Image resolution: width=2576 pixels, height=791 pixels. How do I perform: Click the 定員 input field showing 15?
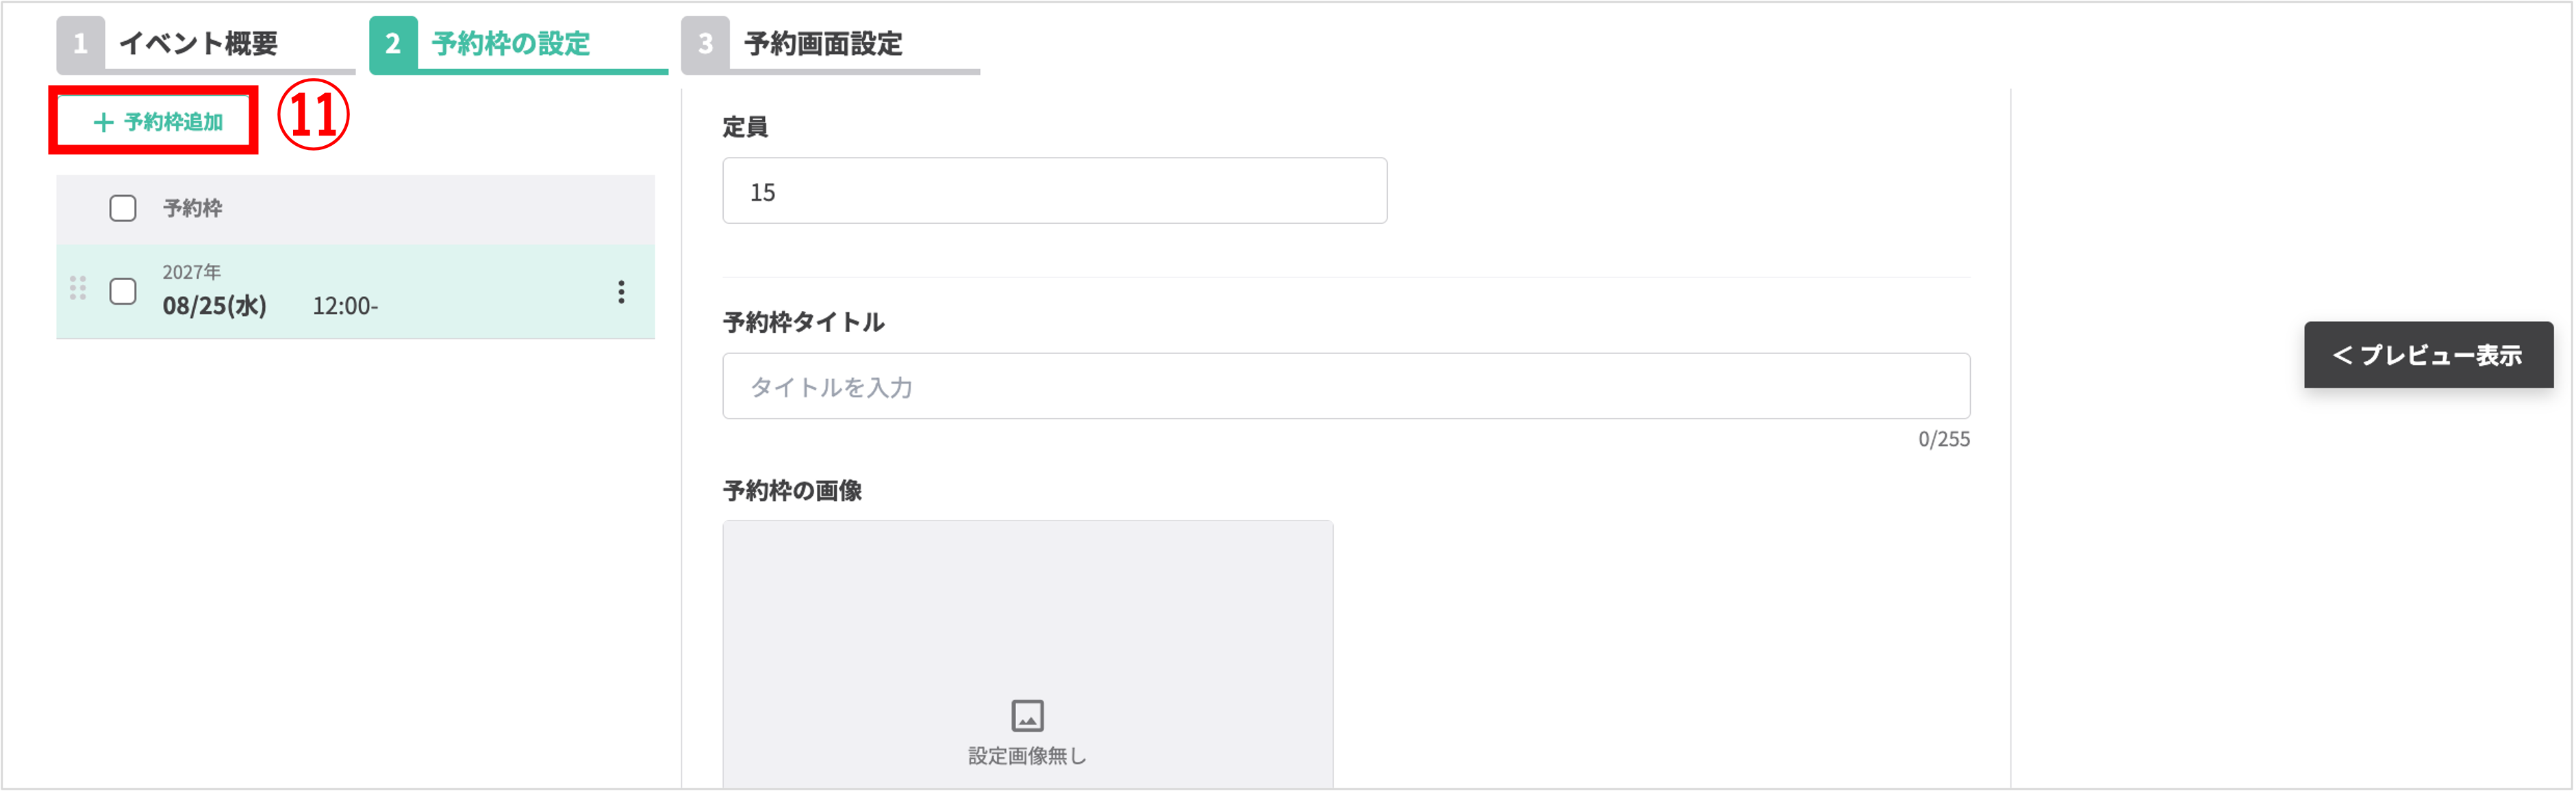[1054, 191]
